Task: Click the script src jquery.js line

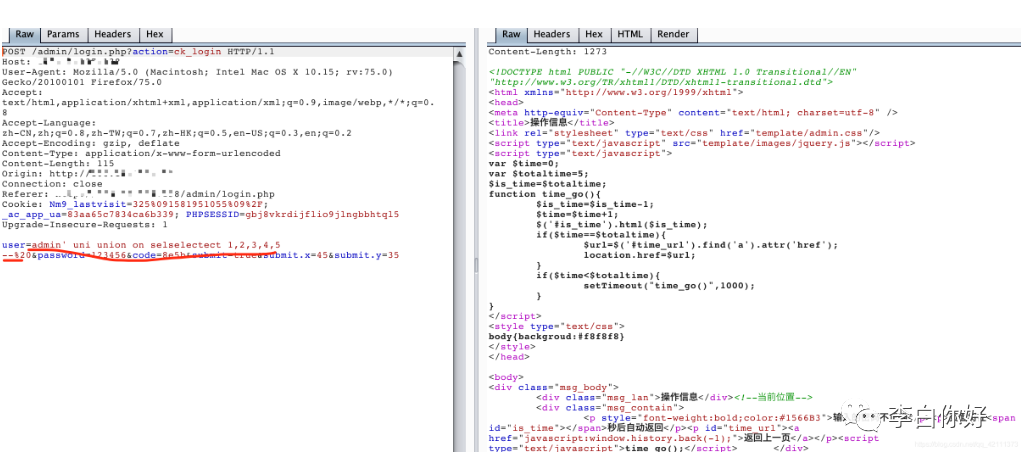Action: [x=702, y=143]
